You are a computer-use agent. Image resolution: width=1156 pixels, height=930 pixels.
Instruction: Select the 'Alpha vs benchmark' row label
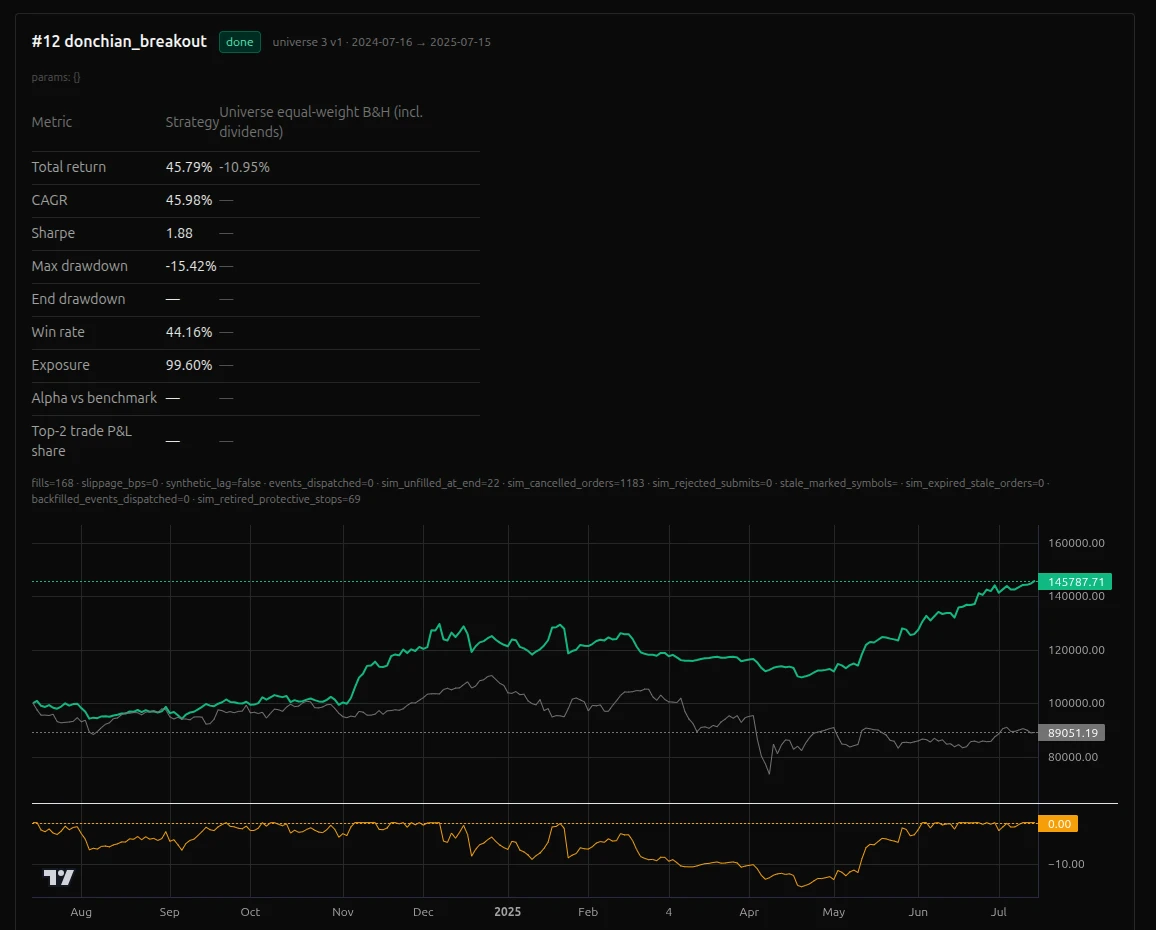coord(94,398)
